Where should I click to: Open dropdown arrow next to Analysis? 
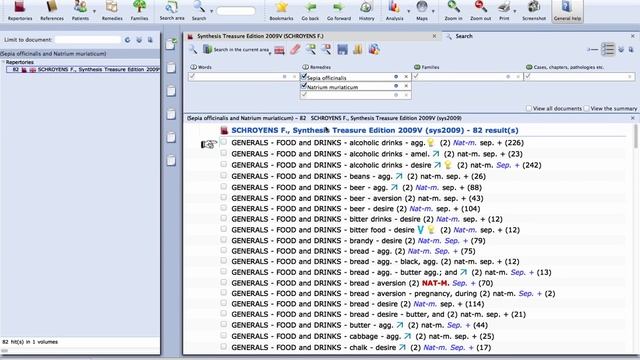(408, 11)
